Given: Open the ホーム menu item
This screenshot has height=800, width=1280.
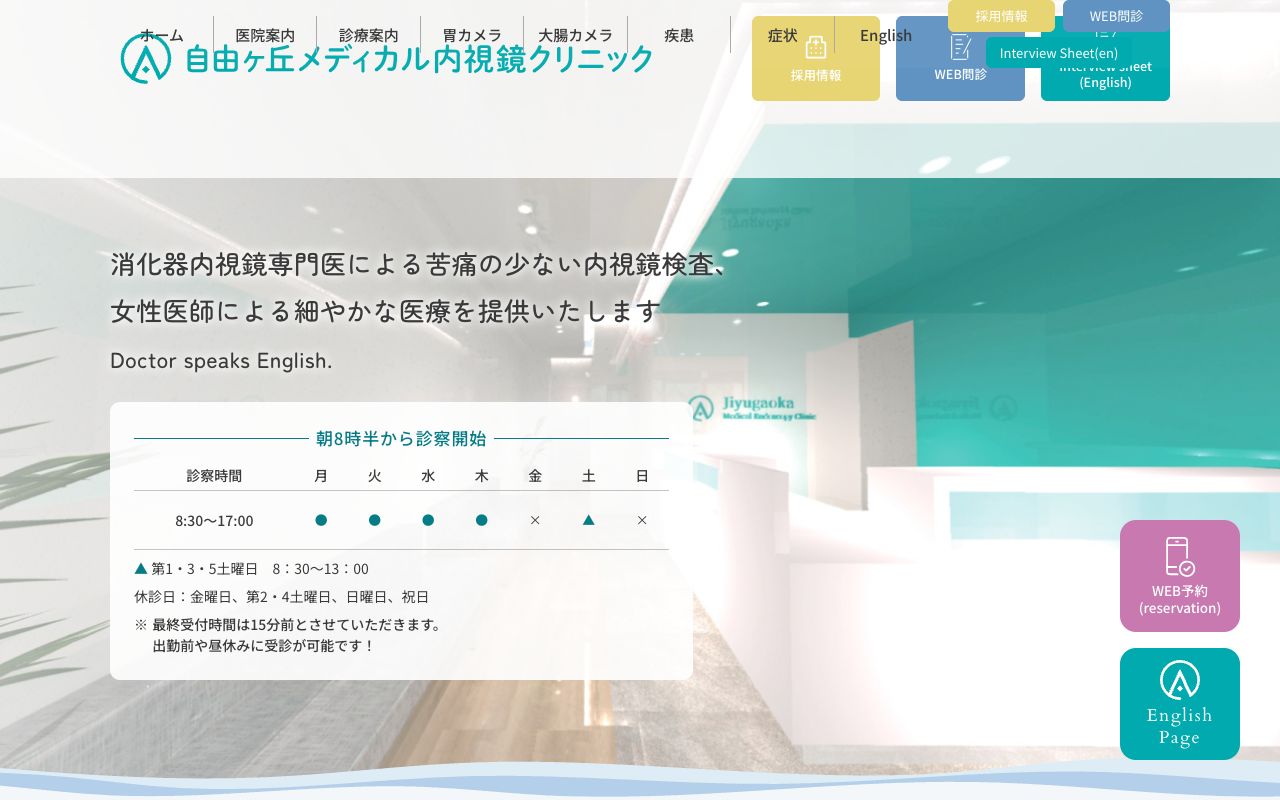Looking at the screenshot, I should (162, 35).
